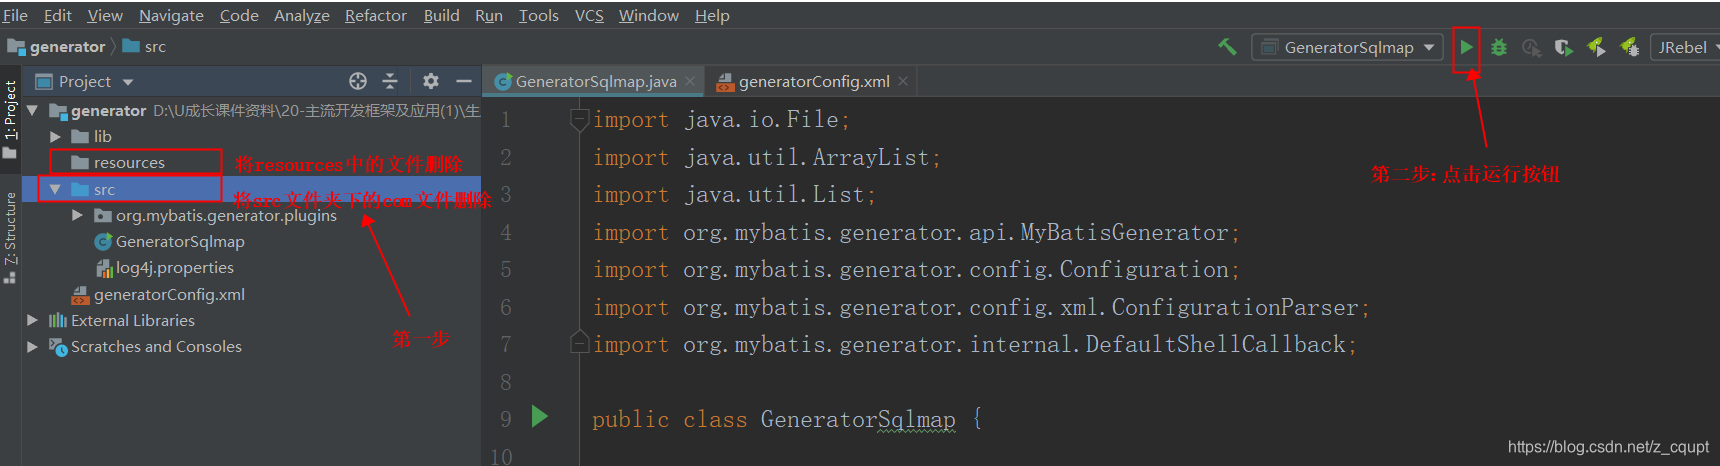Click generator breadcrumb in navigation bar

[57, 47]
